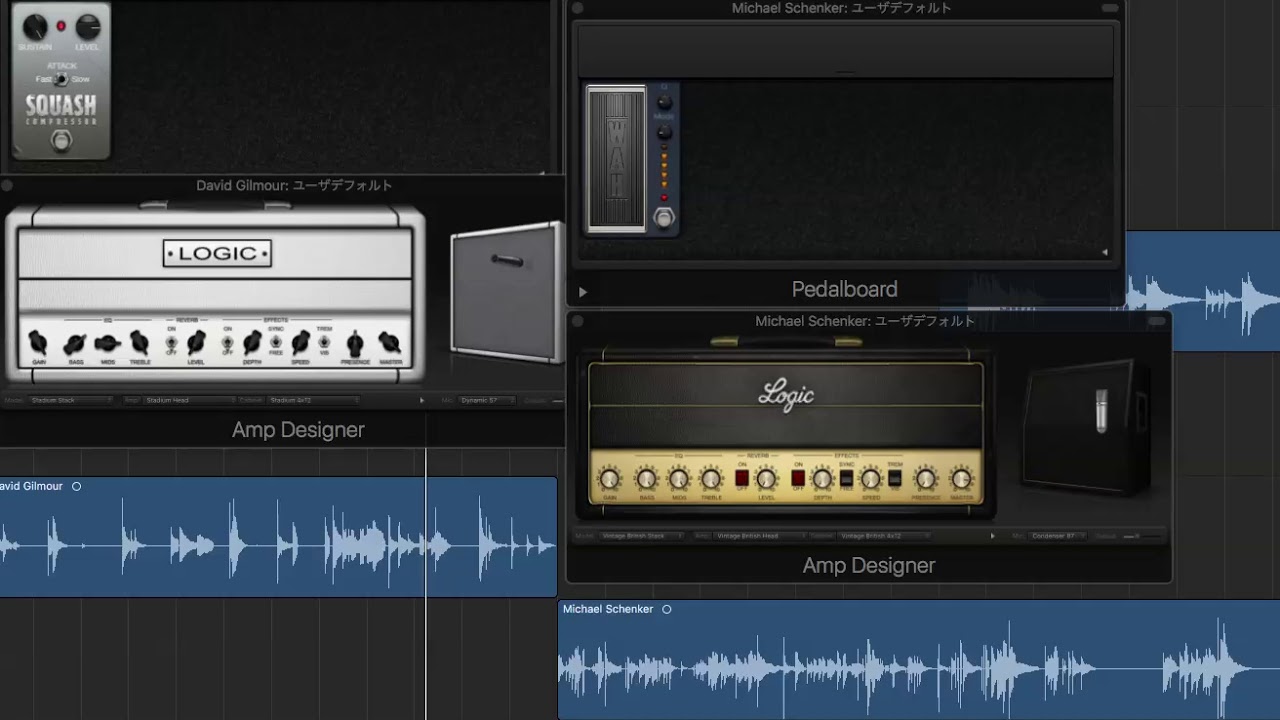Click the Michael Schenker Pedalboard window title
Image resolution: width=1280 pixels, height=720 pixels.
coord(842,8)
